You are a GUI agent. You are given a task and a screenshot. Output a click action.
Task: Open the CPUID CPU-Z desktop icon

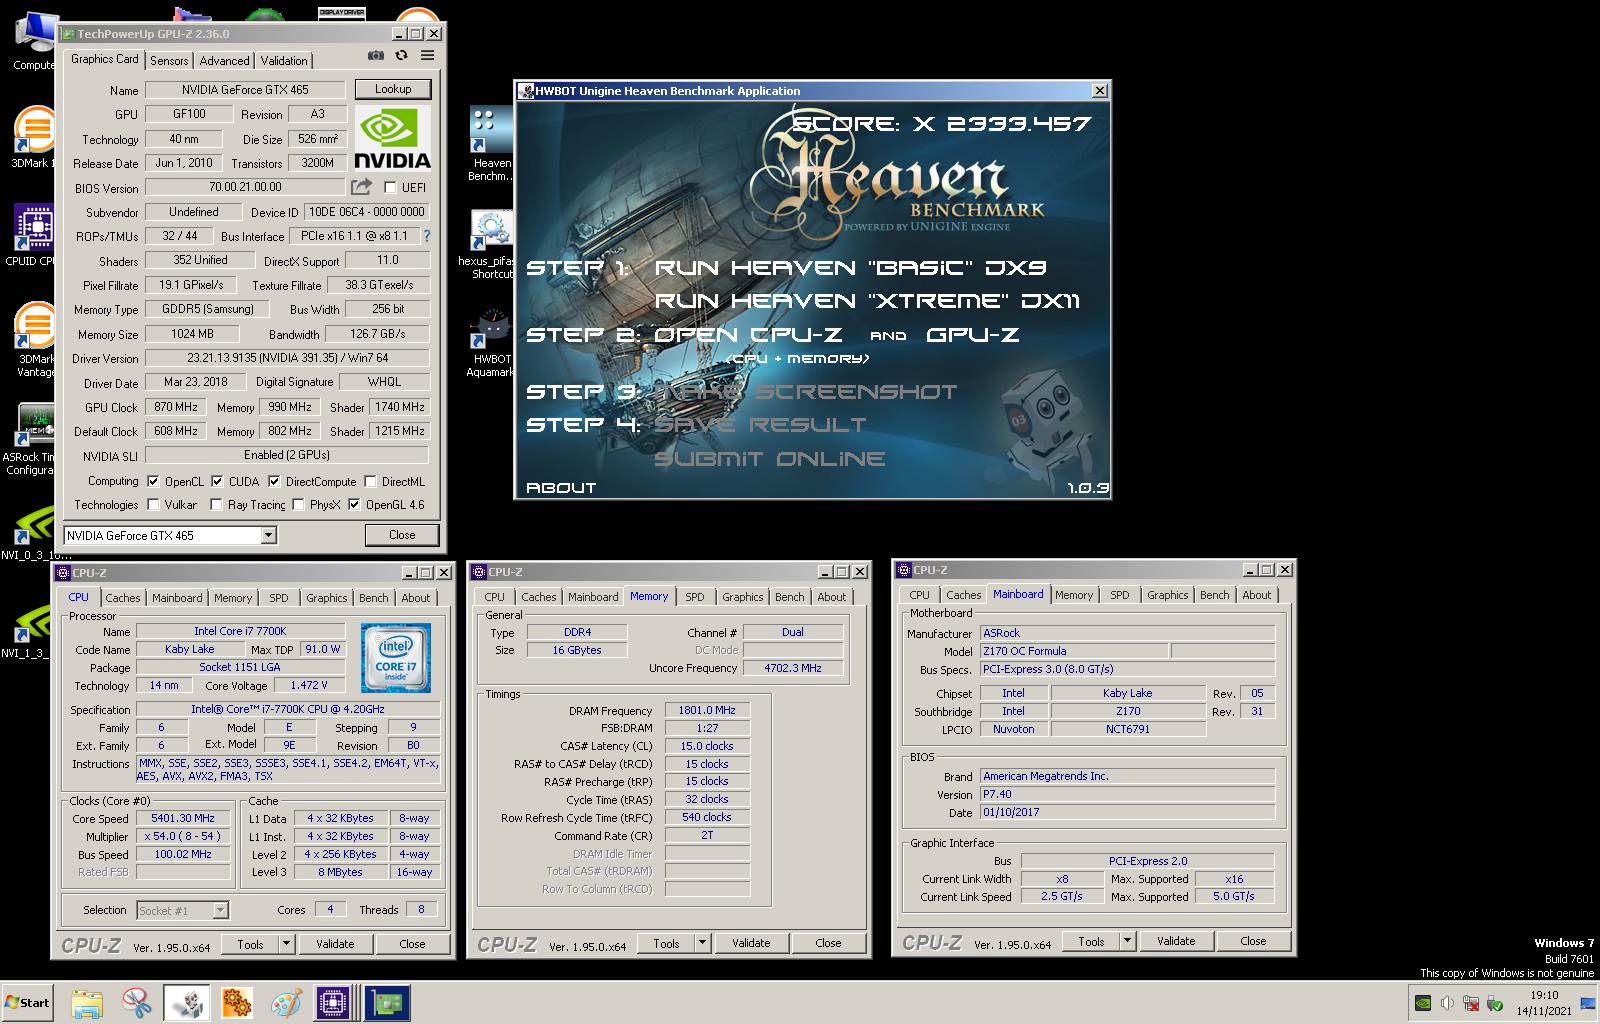(34, 236)
